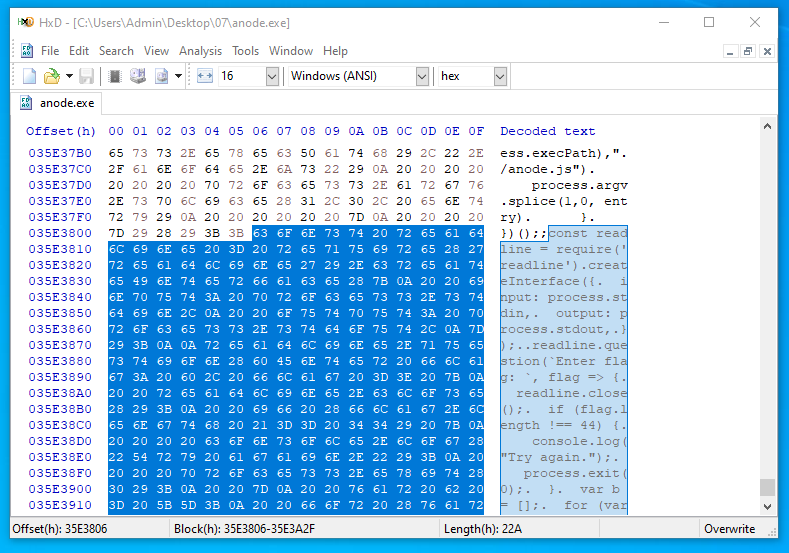Restore the inner document window
Screen dimensions: 789x553
tap(748, 51)
